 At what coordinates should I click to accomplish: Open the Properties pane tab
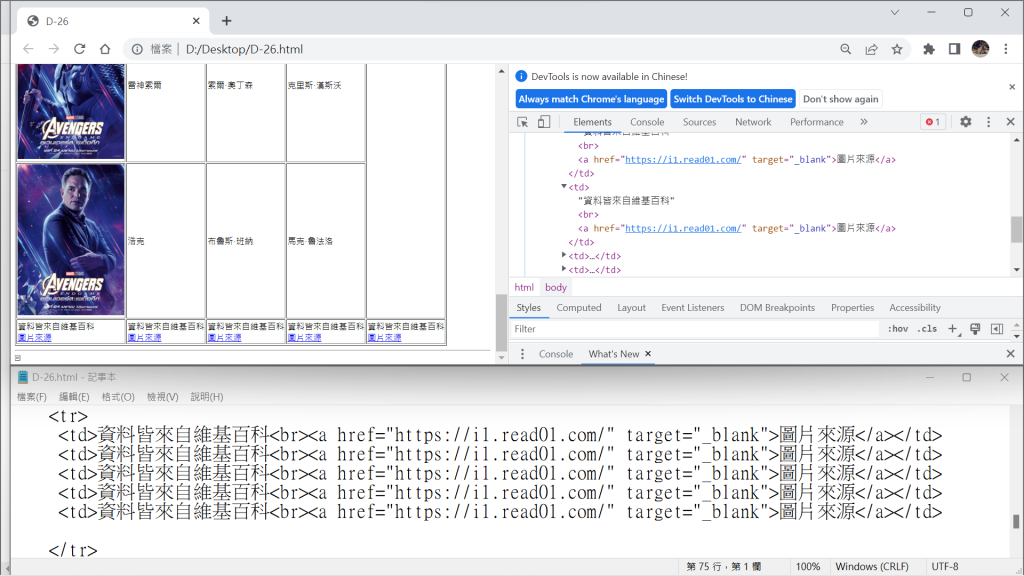click(x=852, y=308)
